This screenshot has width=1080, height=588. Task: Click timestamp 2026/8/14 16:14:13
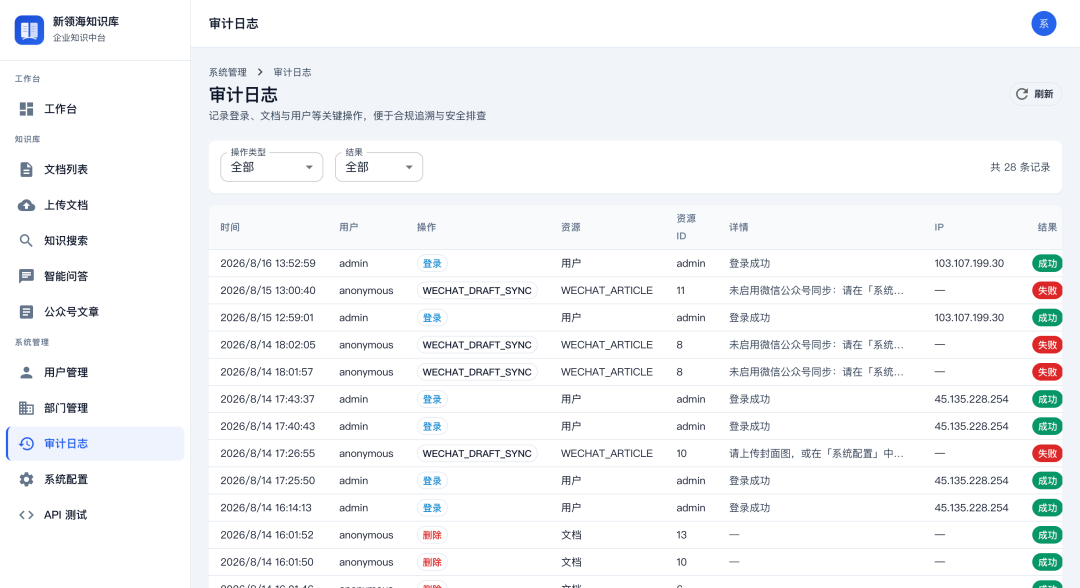(266, 508)
